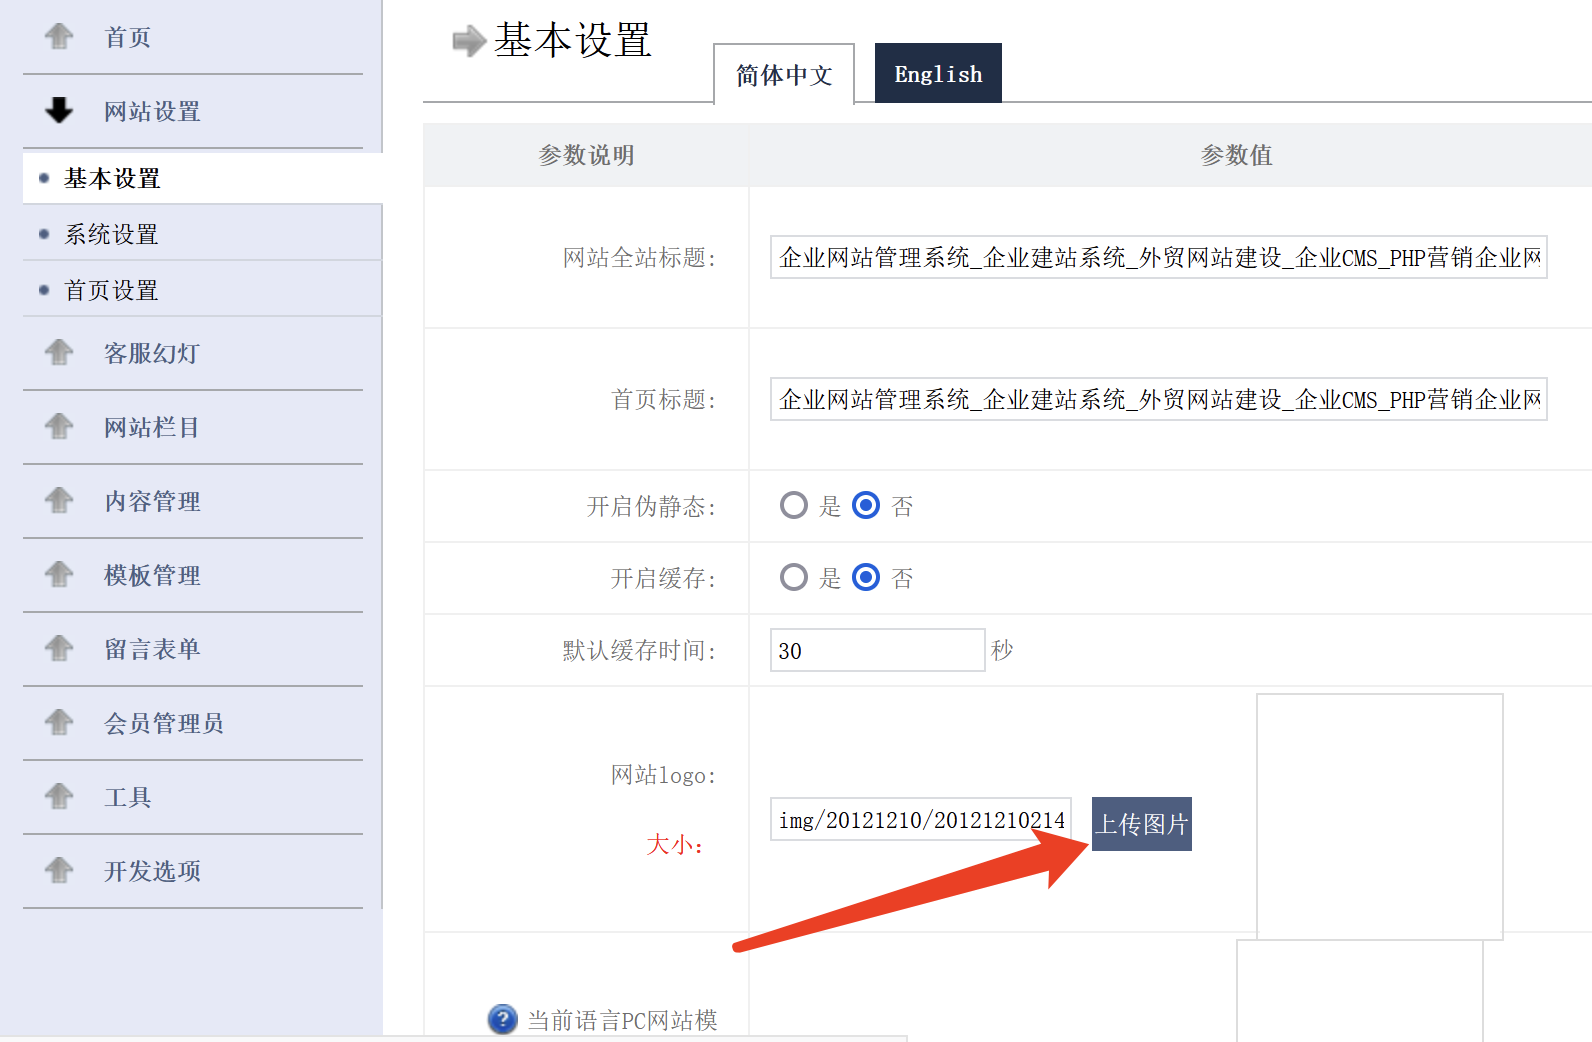The width and height of the screenshot is (1592, 1042).
Task: Click the arrow icon next to 模板管理
Action: pos(59,575)
